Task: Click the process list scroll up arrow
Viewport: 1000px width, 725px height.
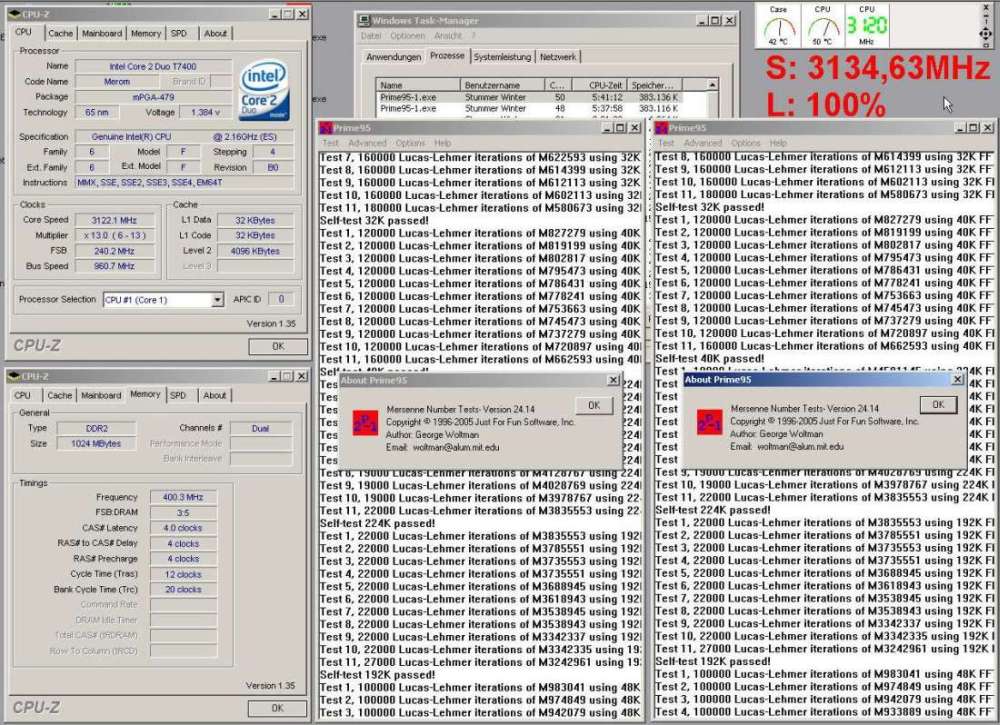Action: click(712, 85)
